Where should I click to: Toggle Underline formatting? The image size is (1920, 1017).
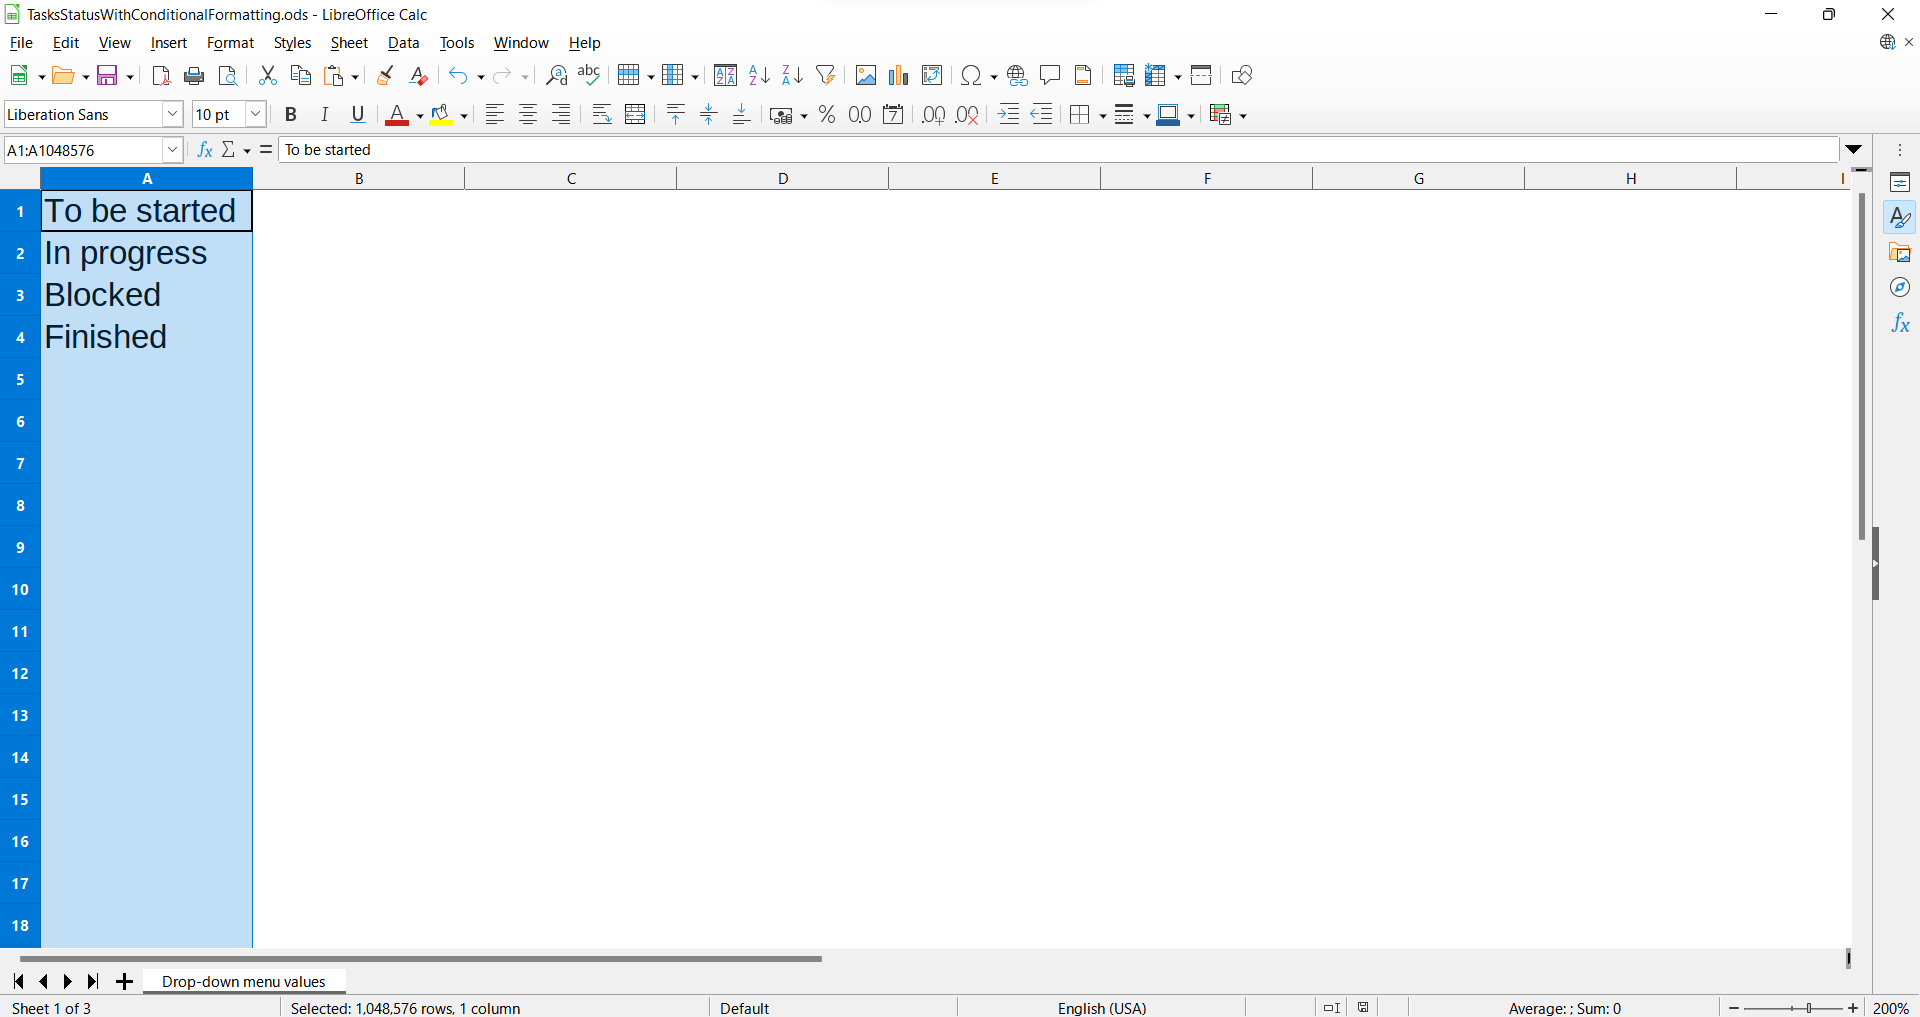pos(358,115)
